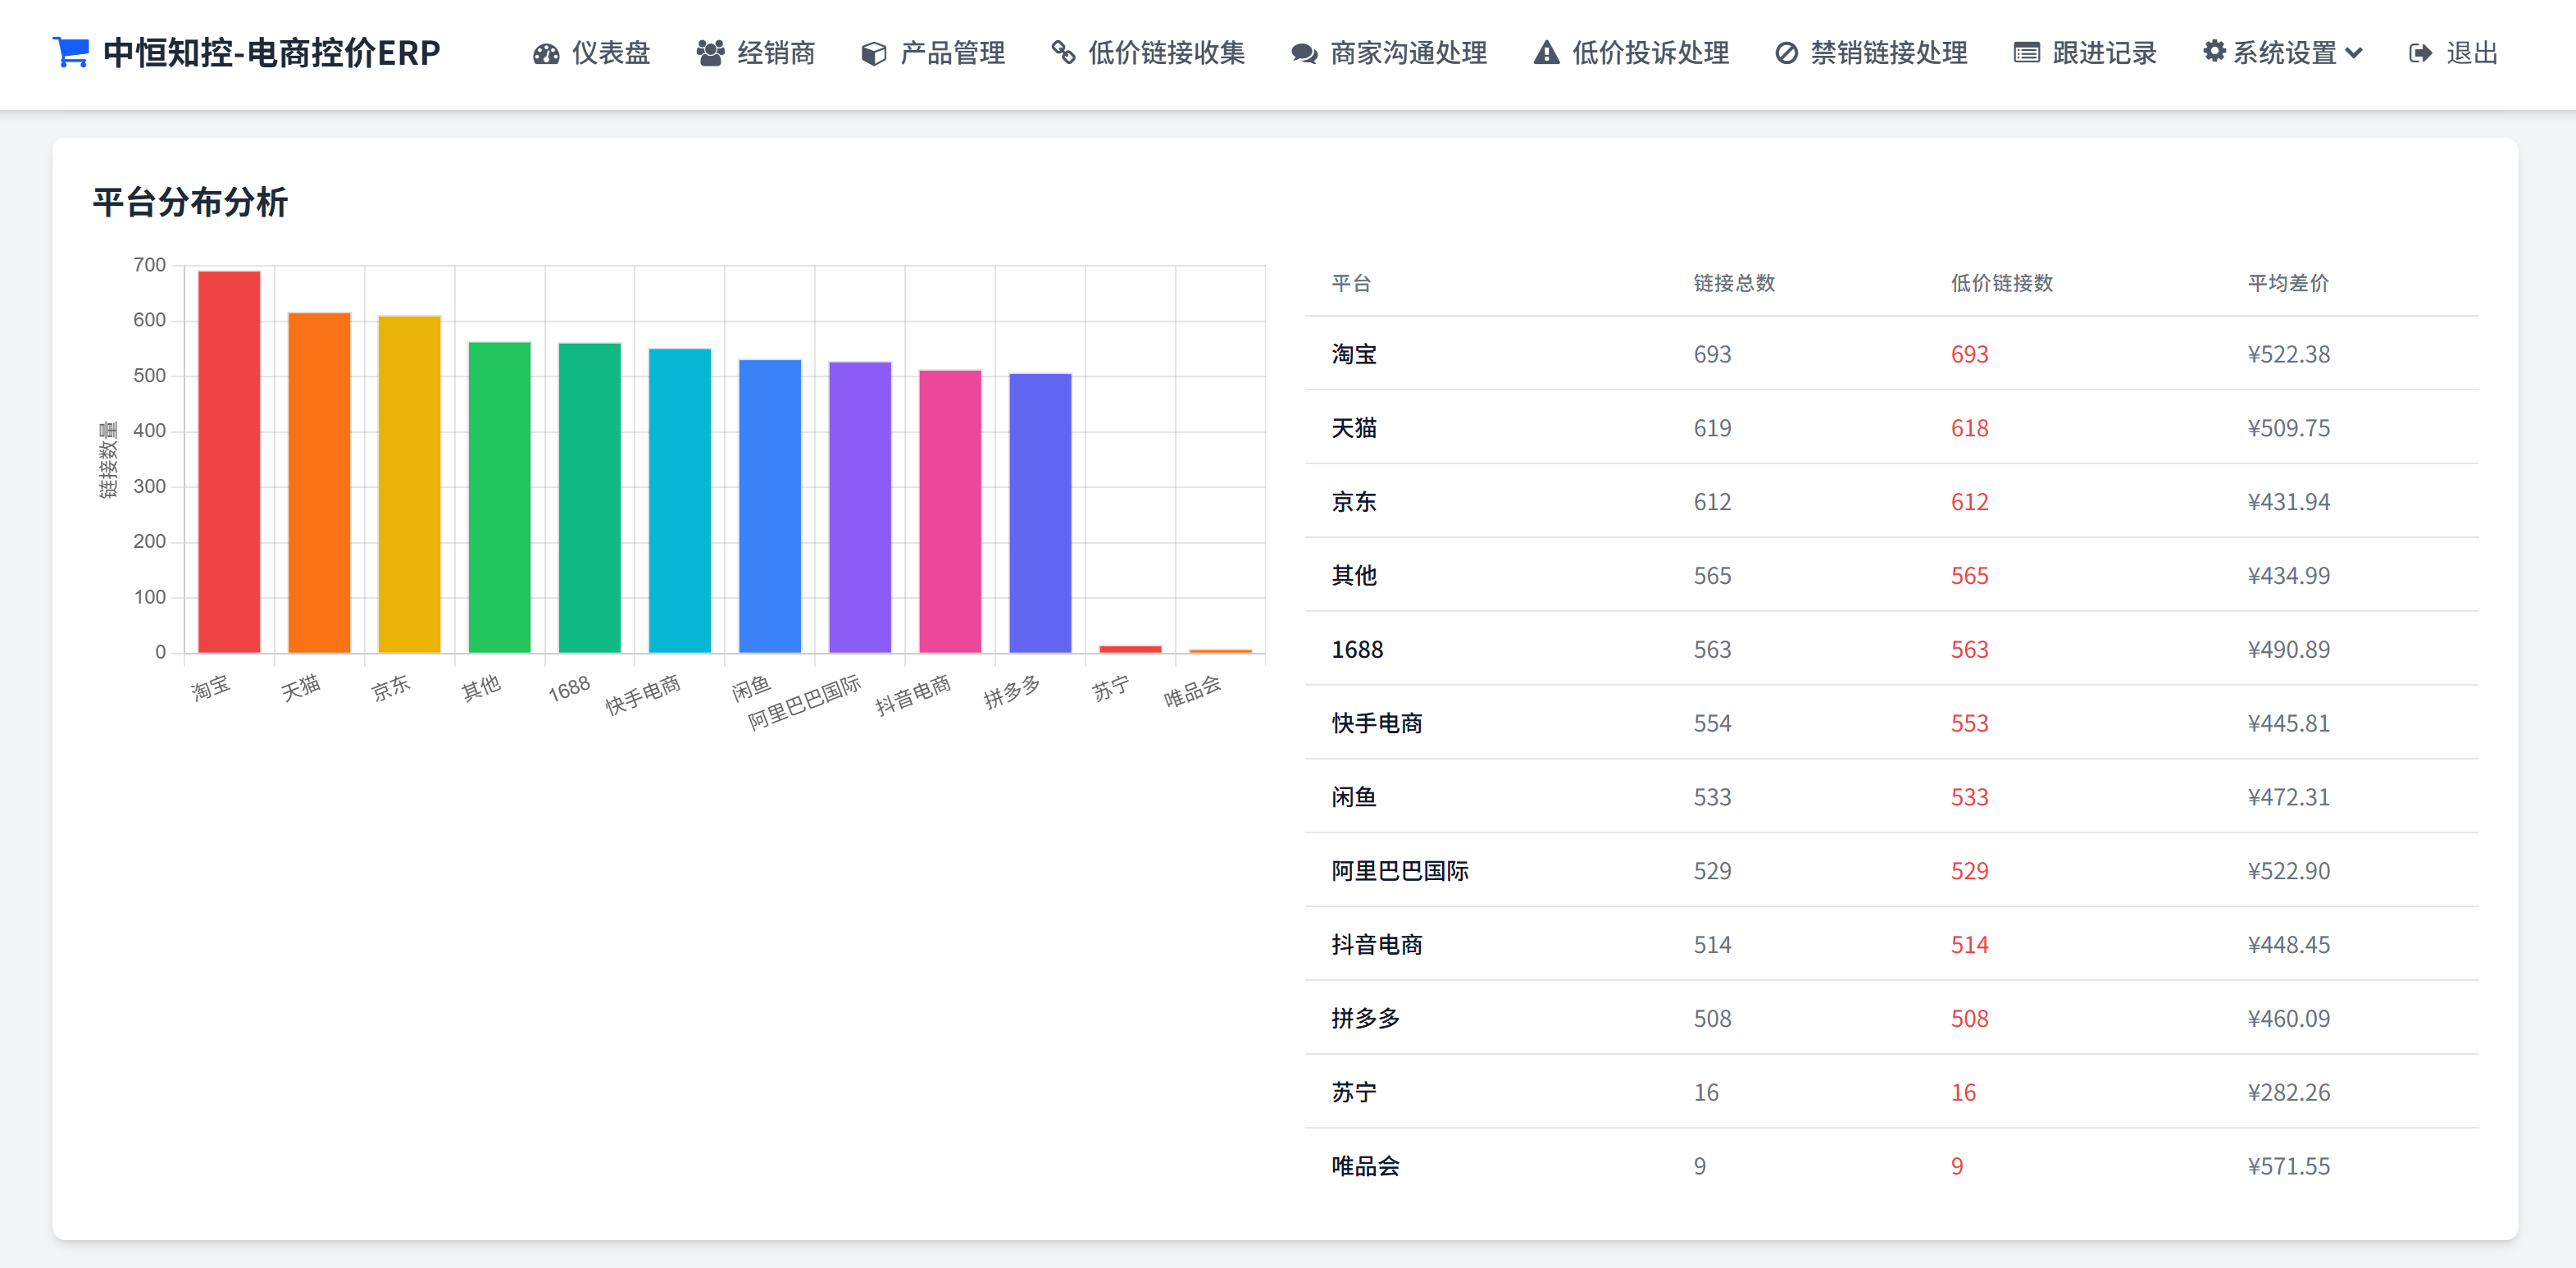Click the logout arrow icon beside 退出
Image resolution: width=2576 pixels, height=1268 pixels.
(2419, 54)
